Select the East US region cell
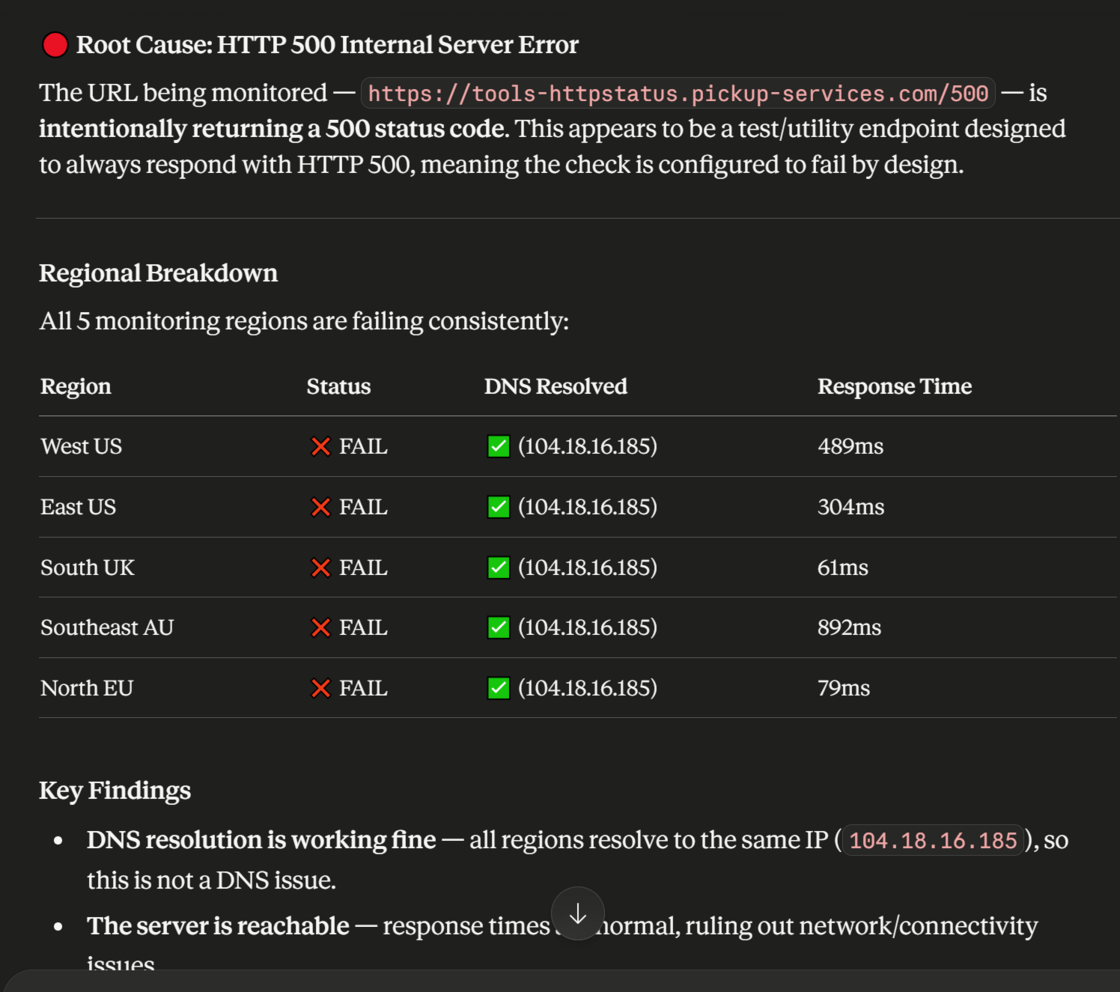 78,507
